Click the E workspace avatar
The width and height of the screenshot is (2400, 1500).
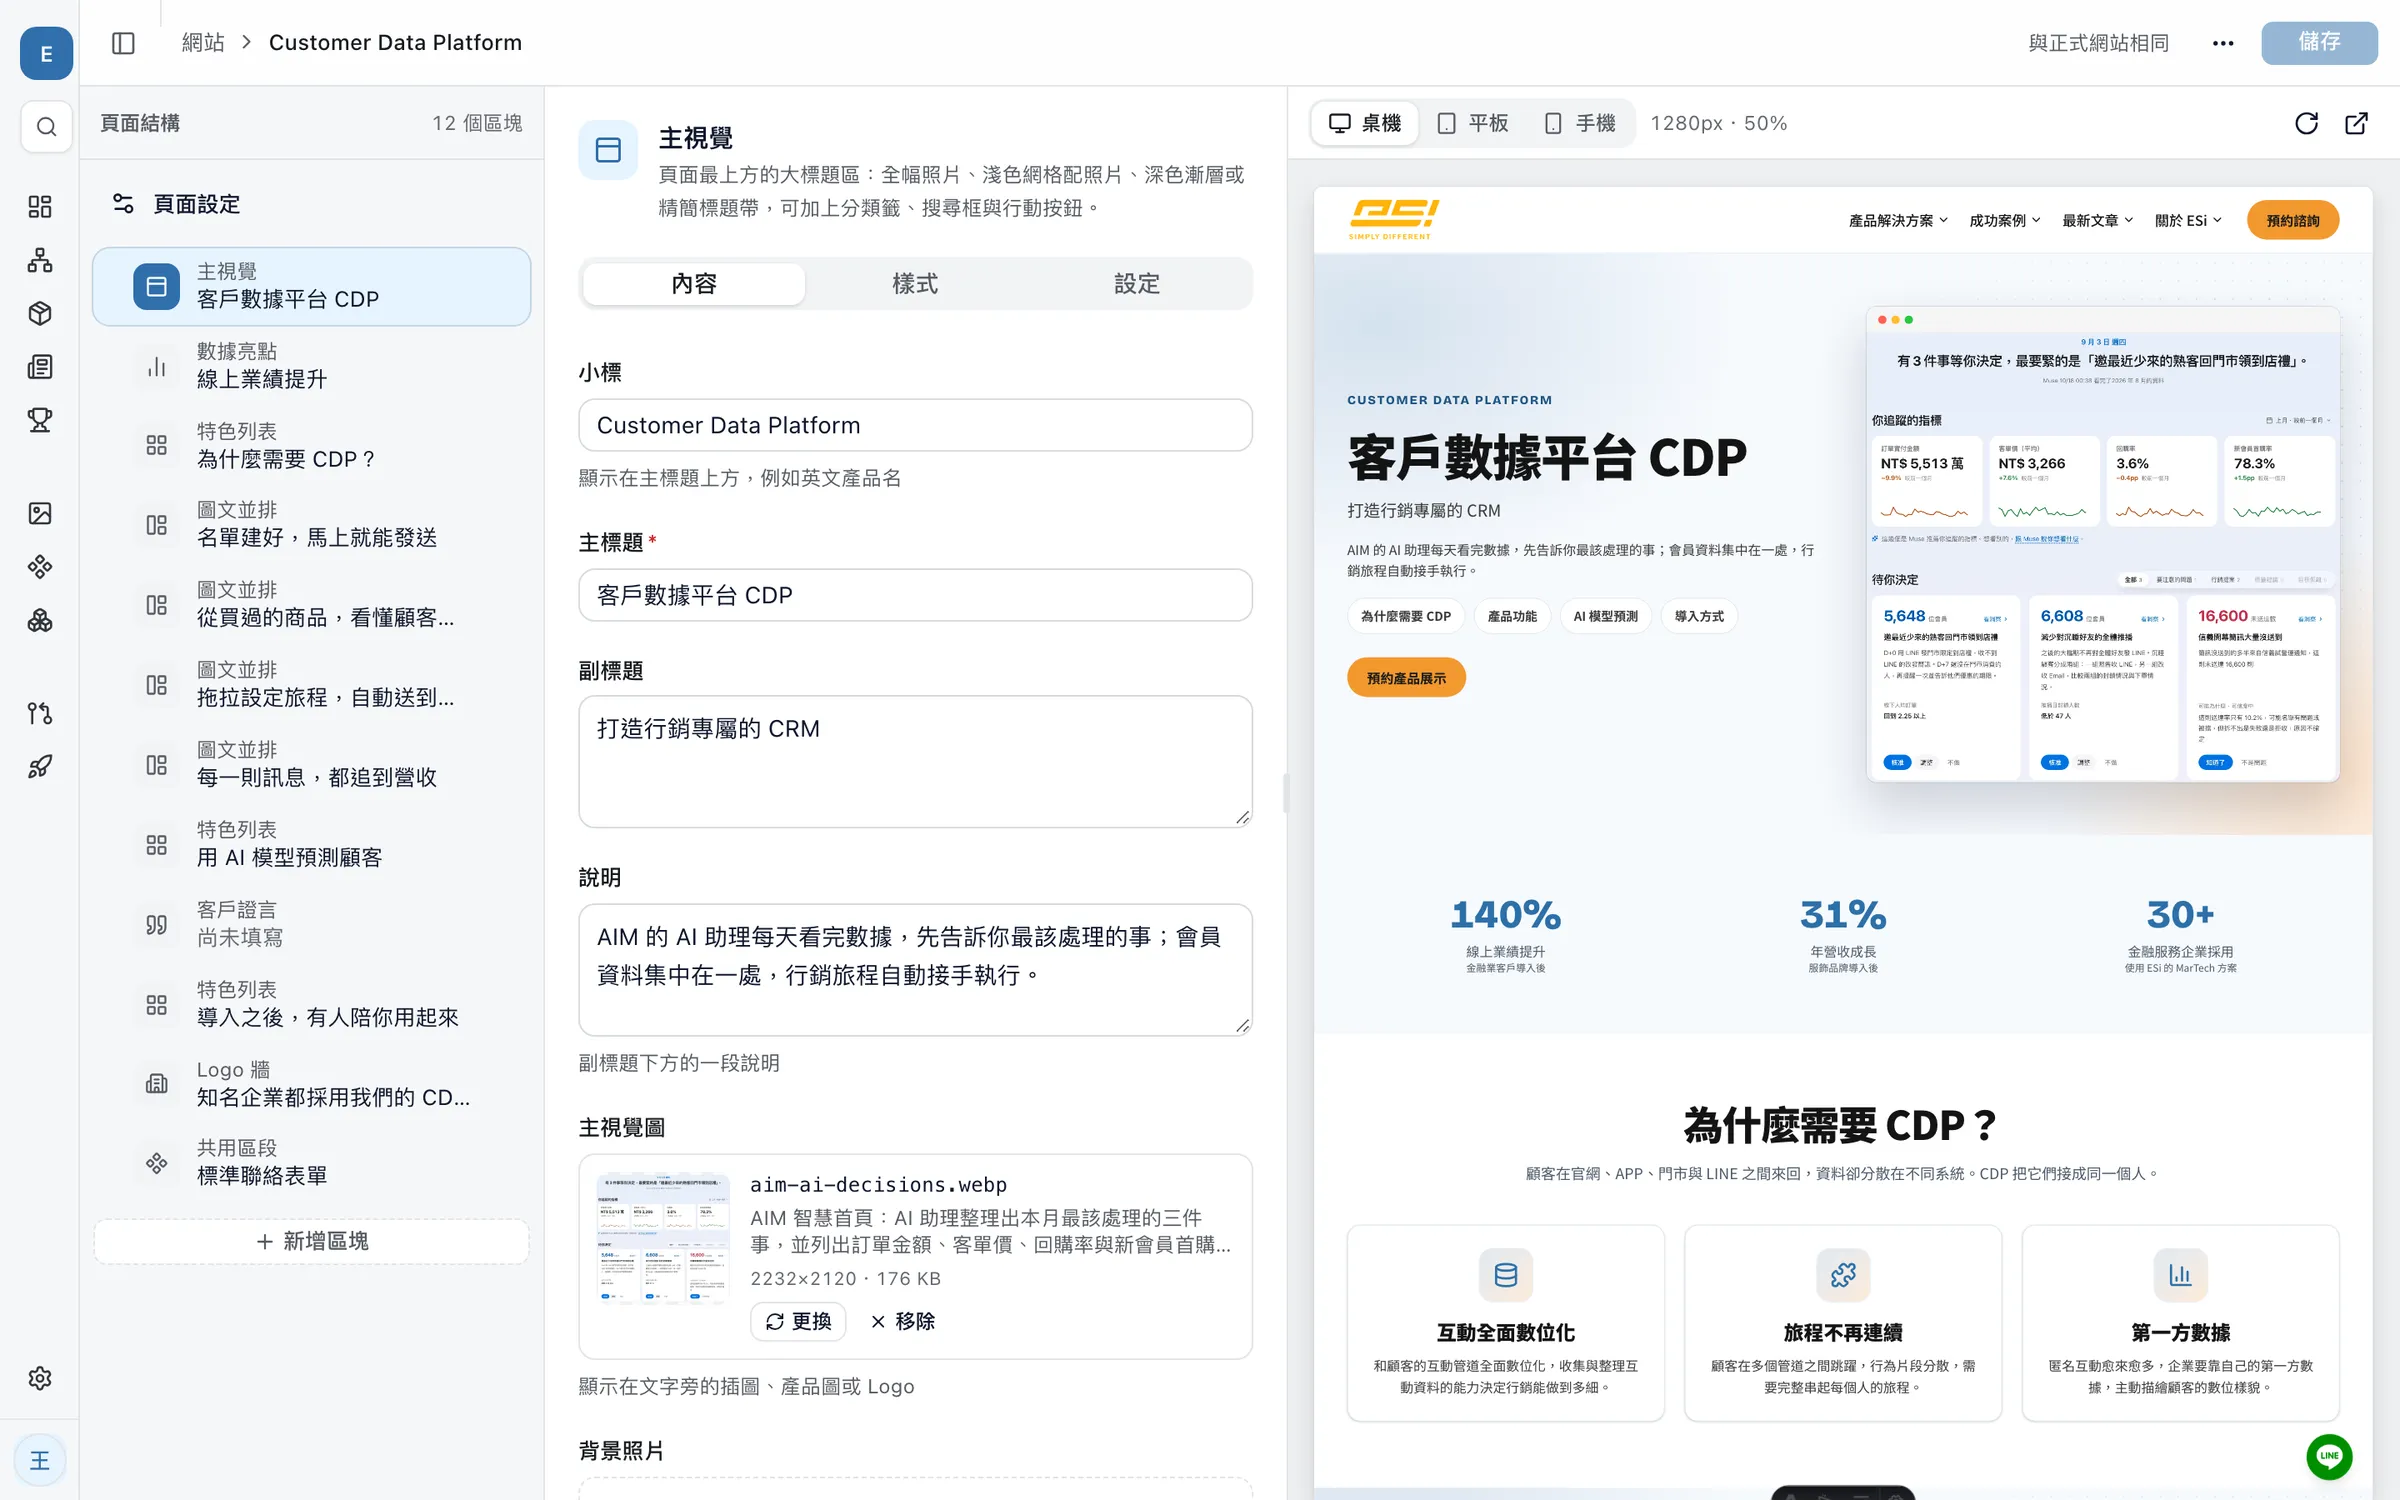[x=46, y=53]
